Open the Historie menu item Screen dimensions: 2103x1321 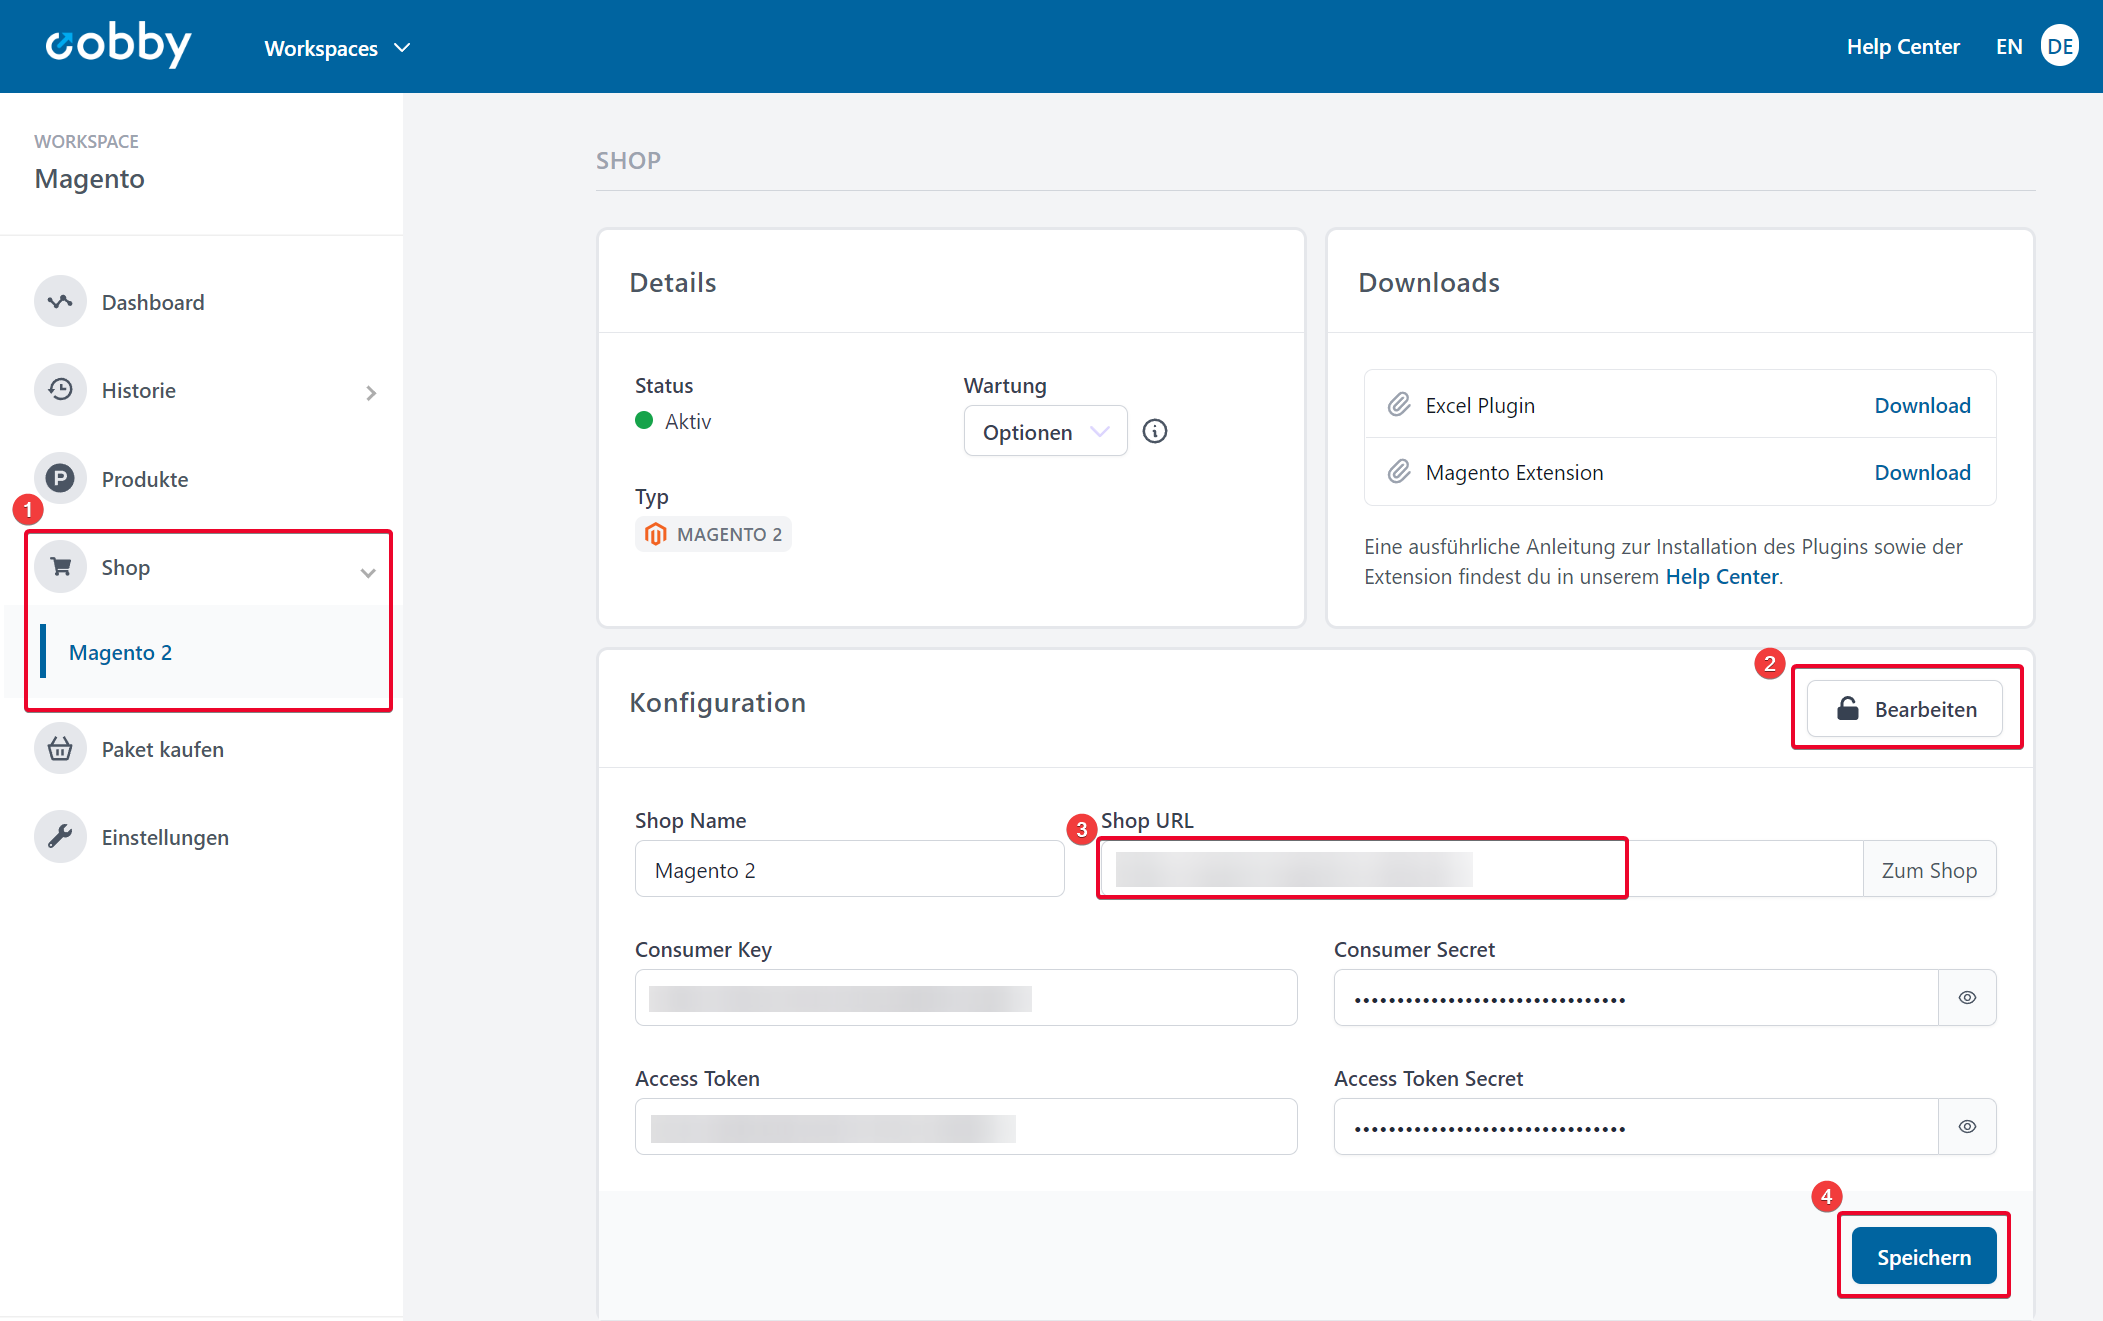click(139, 390)
